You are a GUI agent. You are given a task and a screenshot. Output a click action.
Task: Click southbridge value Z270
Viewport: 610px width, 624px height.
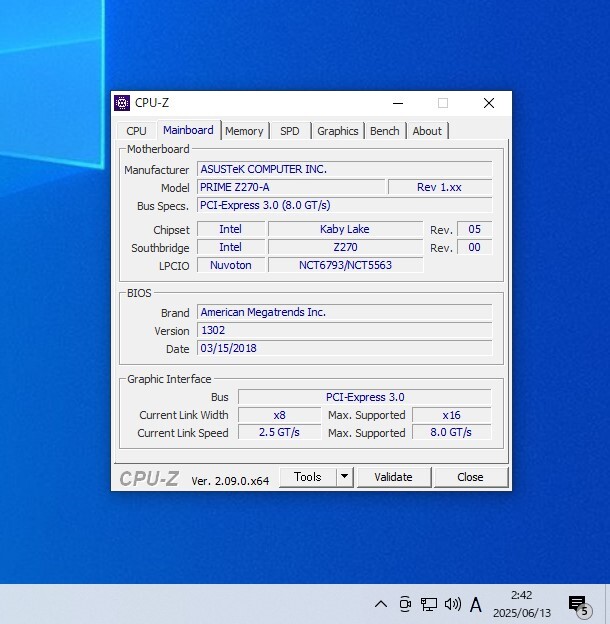click(345, 247)
